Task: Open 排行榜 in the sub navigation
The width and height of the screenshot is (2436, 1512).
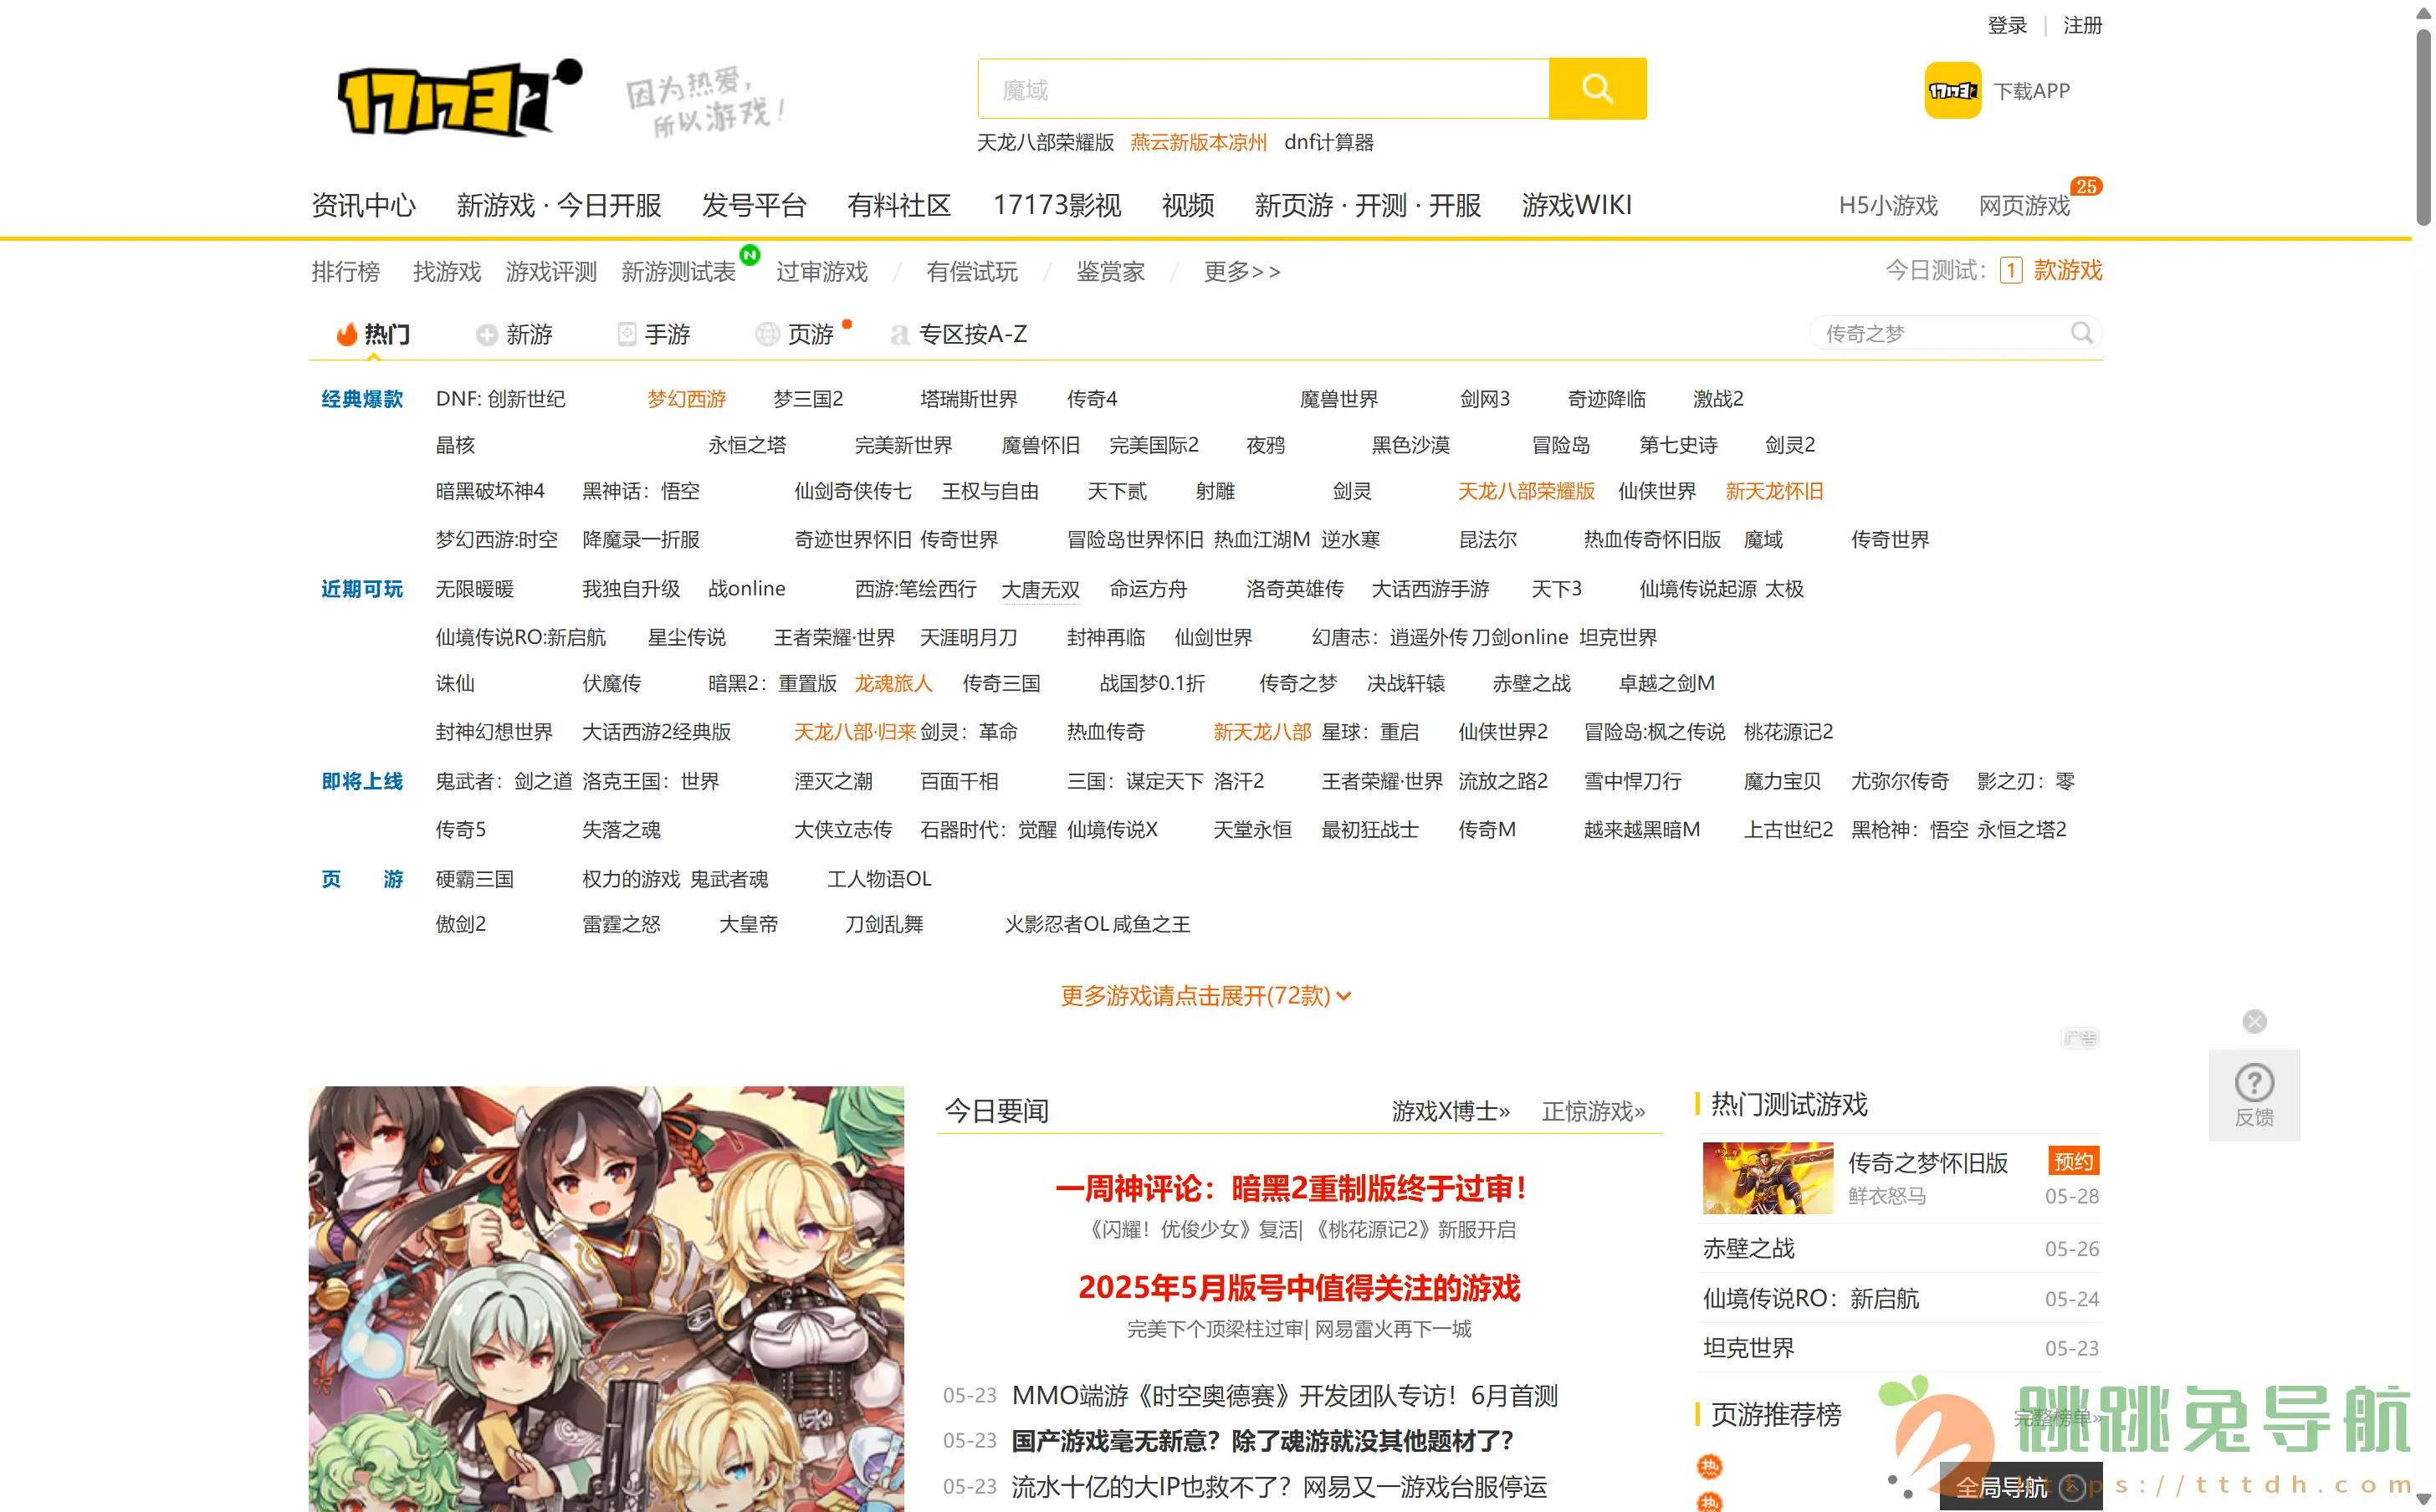Action: click(x=345, y=271)
